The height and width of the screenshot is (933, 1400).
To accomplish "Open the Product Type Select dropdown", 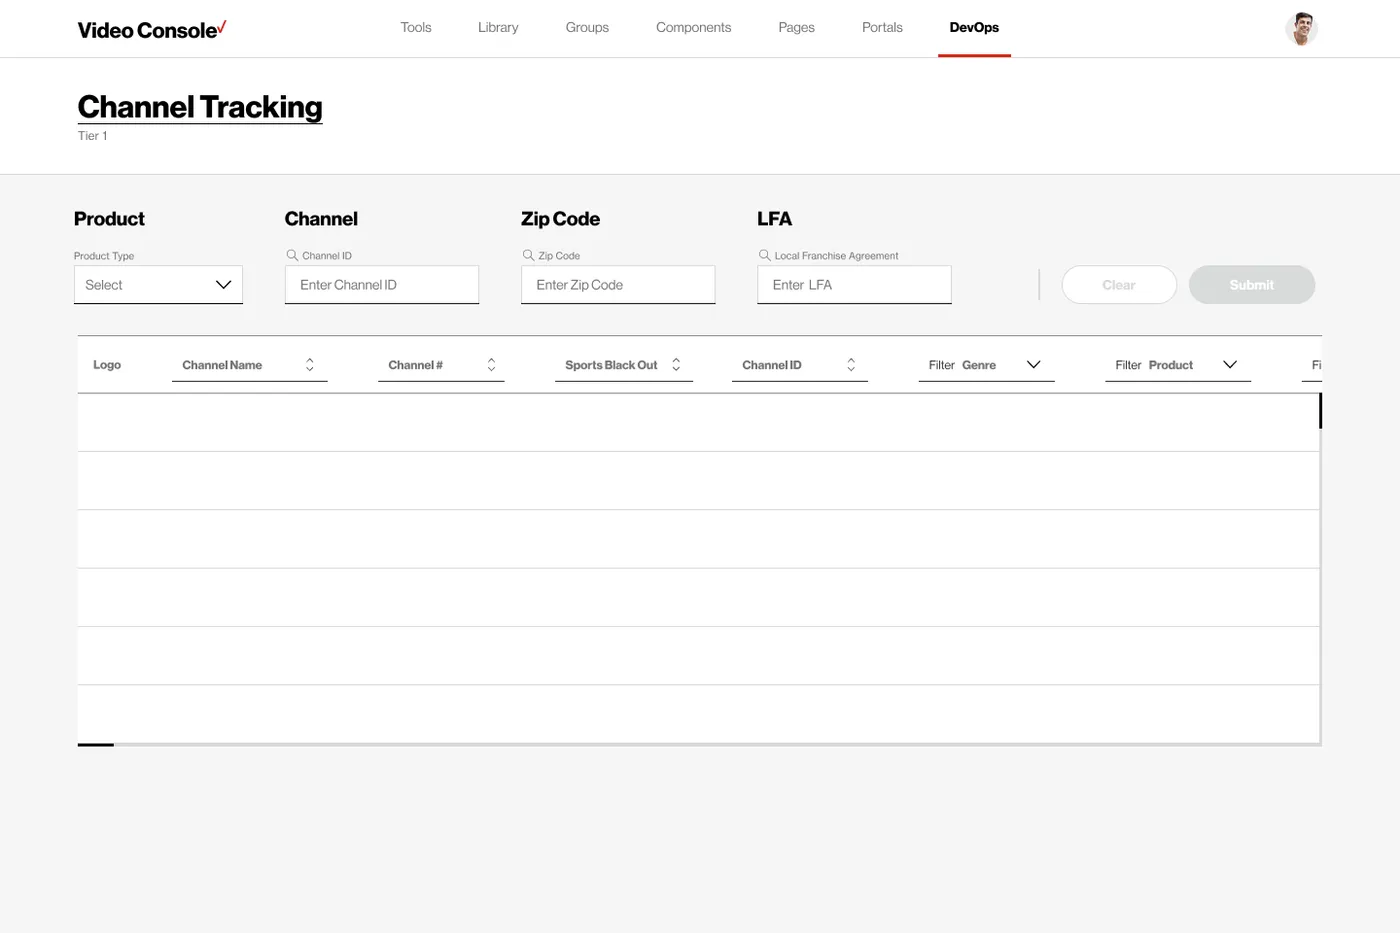I will point(158,285).
